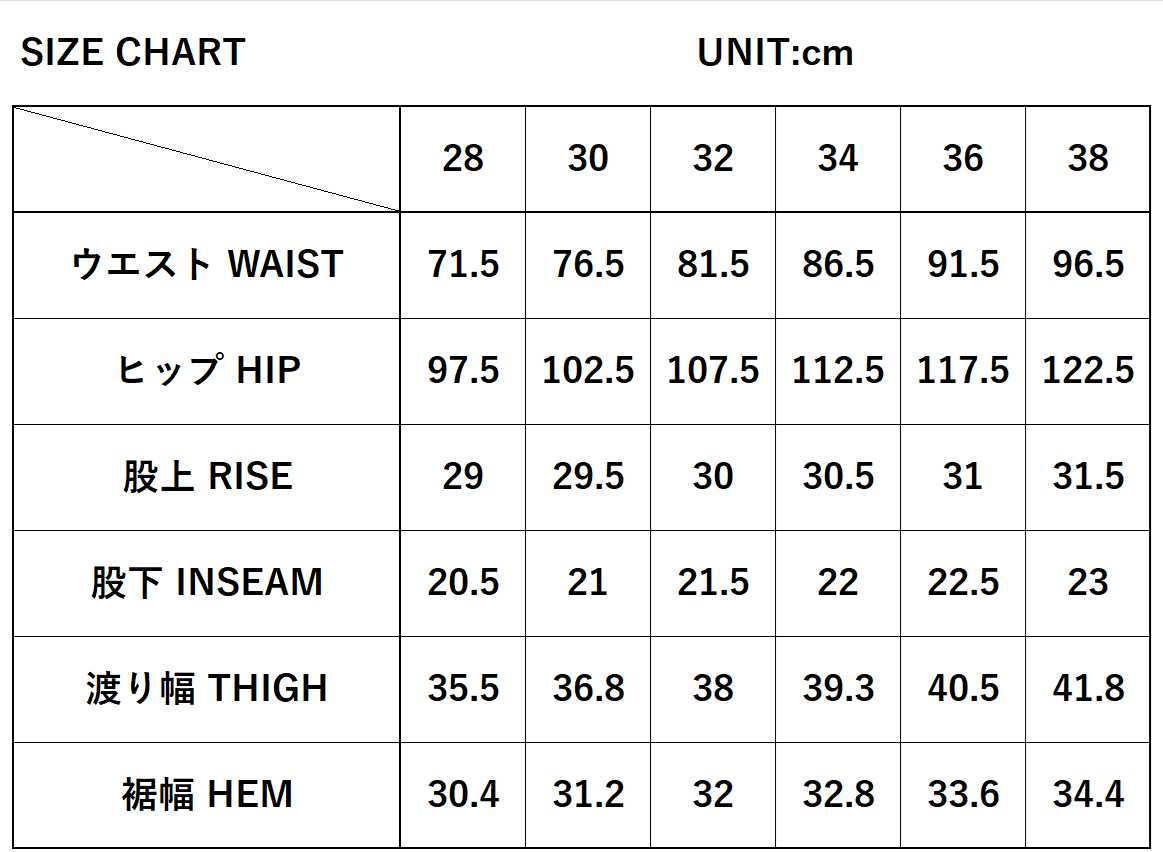This screenshot has width=1163, height=852.
Task: Click the 裾幅 HEM row label
Action: coord(207,795)
